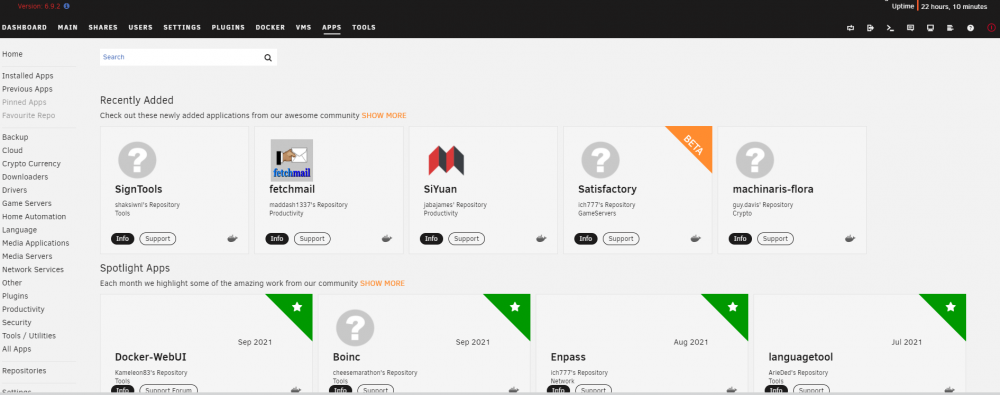Switch to the Users tab
Screen dimensions: 1000x395
(140, 27)
